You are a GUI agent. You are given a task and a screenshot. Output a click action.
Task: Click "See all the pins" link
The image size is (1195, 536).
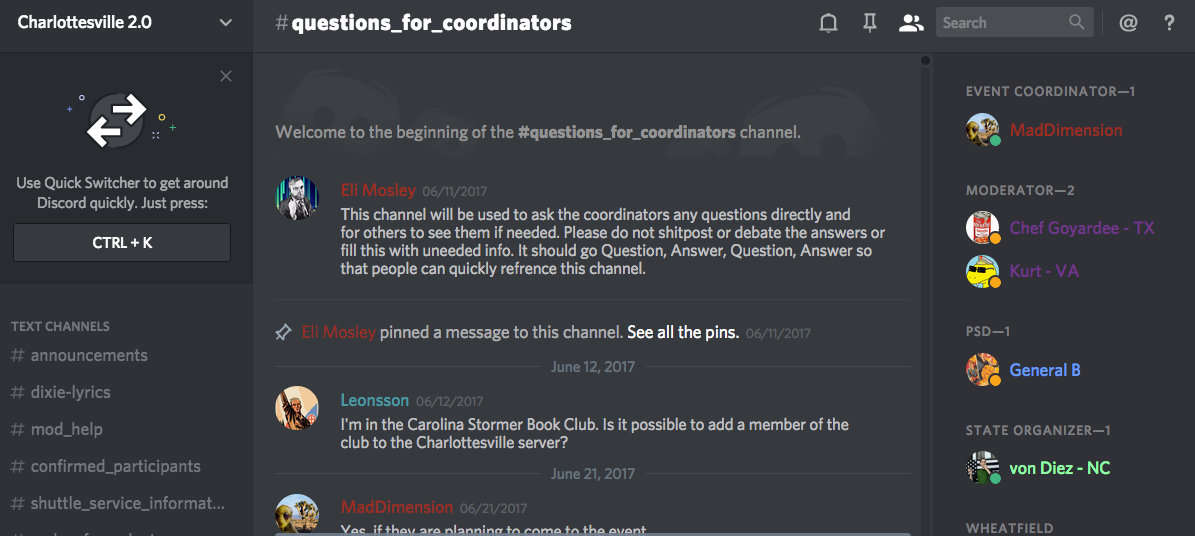683,332
